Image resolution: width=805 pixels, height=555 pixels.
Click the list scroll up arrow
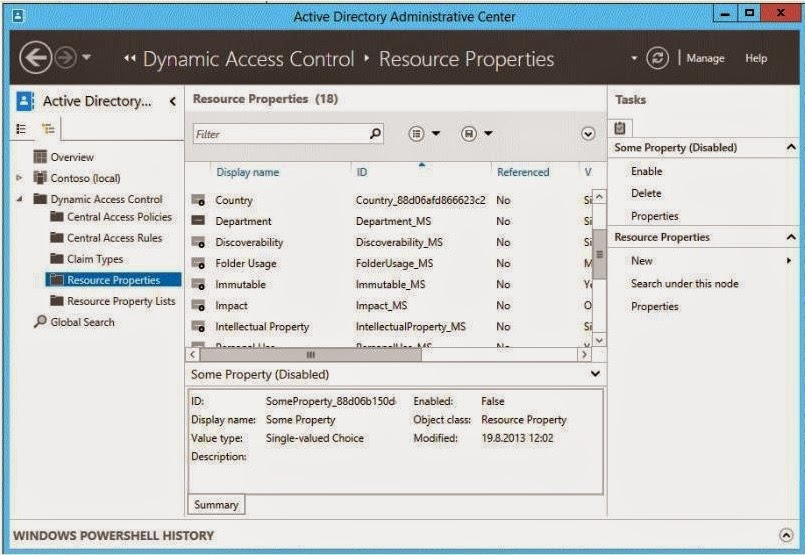(599, 197)
